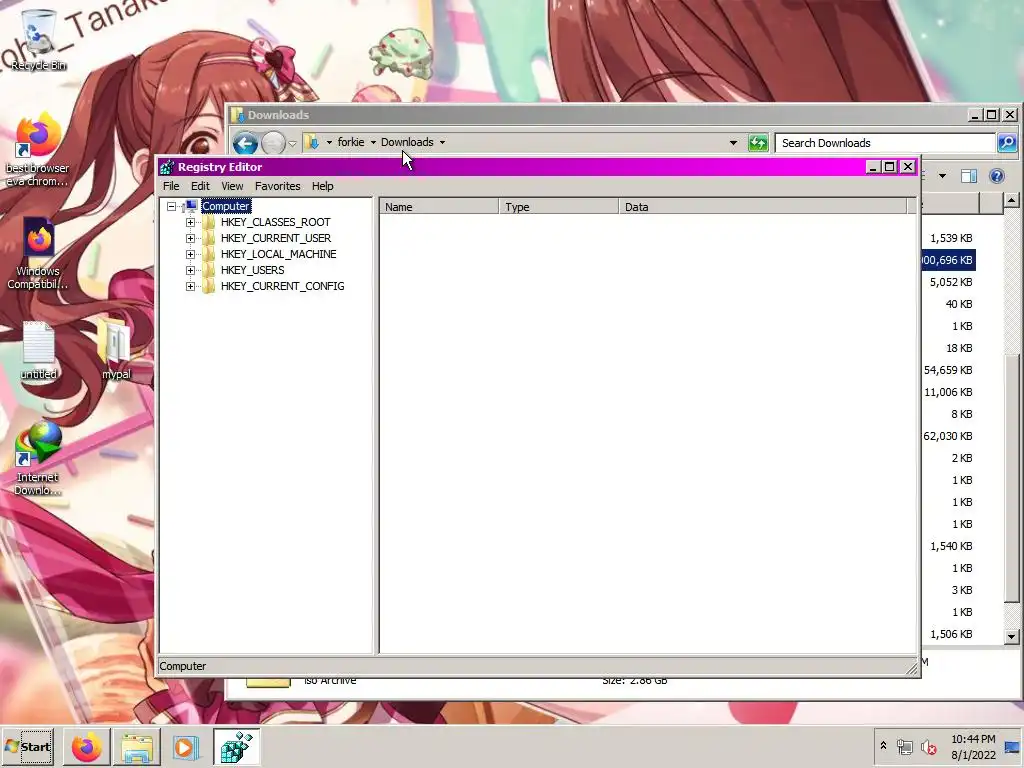Expand HKEY_CURRENT_CONFIG node

190,286
